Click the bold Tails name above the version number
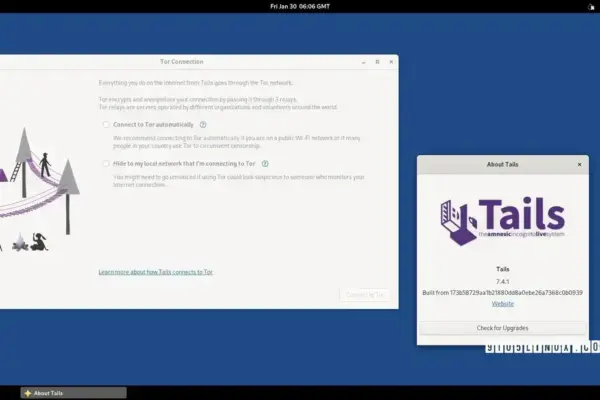600x400 pixels. click(502, 269)
